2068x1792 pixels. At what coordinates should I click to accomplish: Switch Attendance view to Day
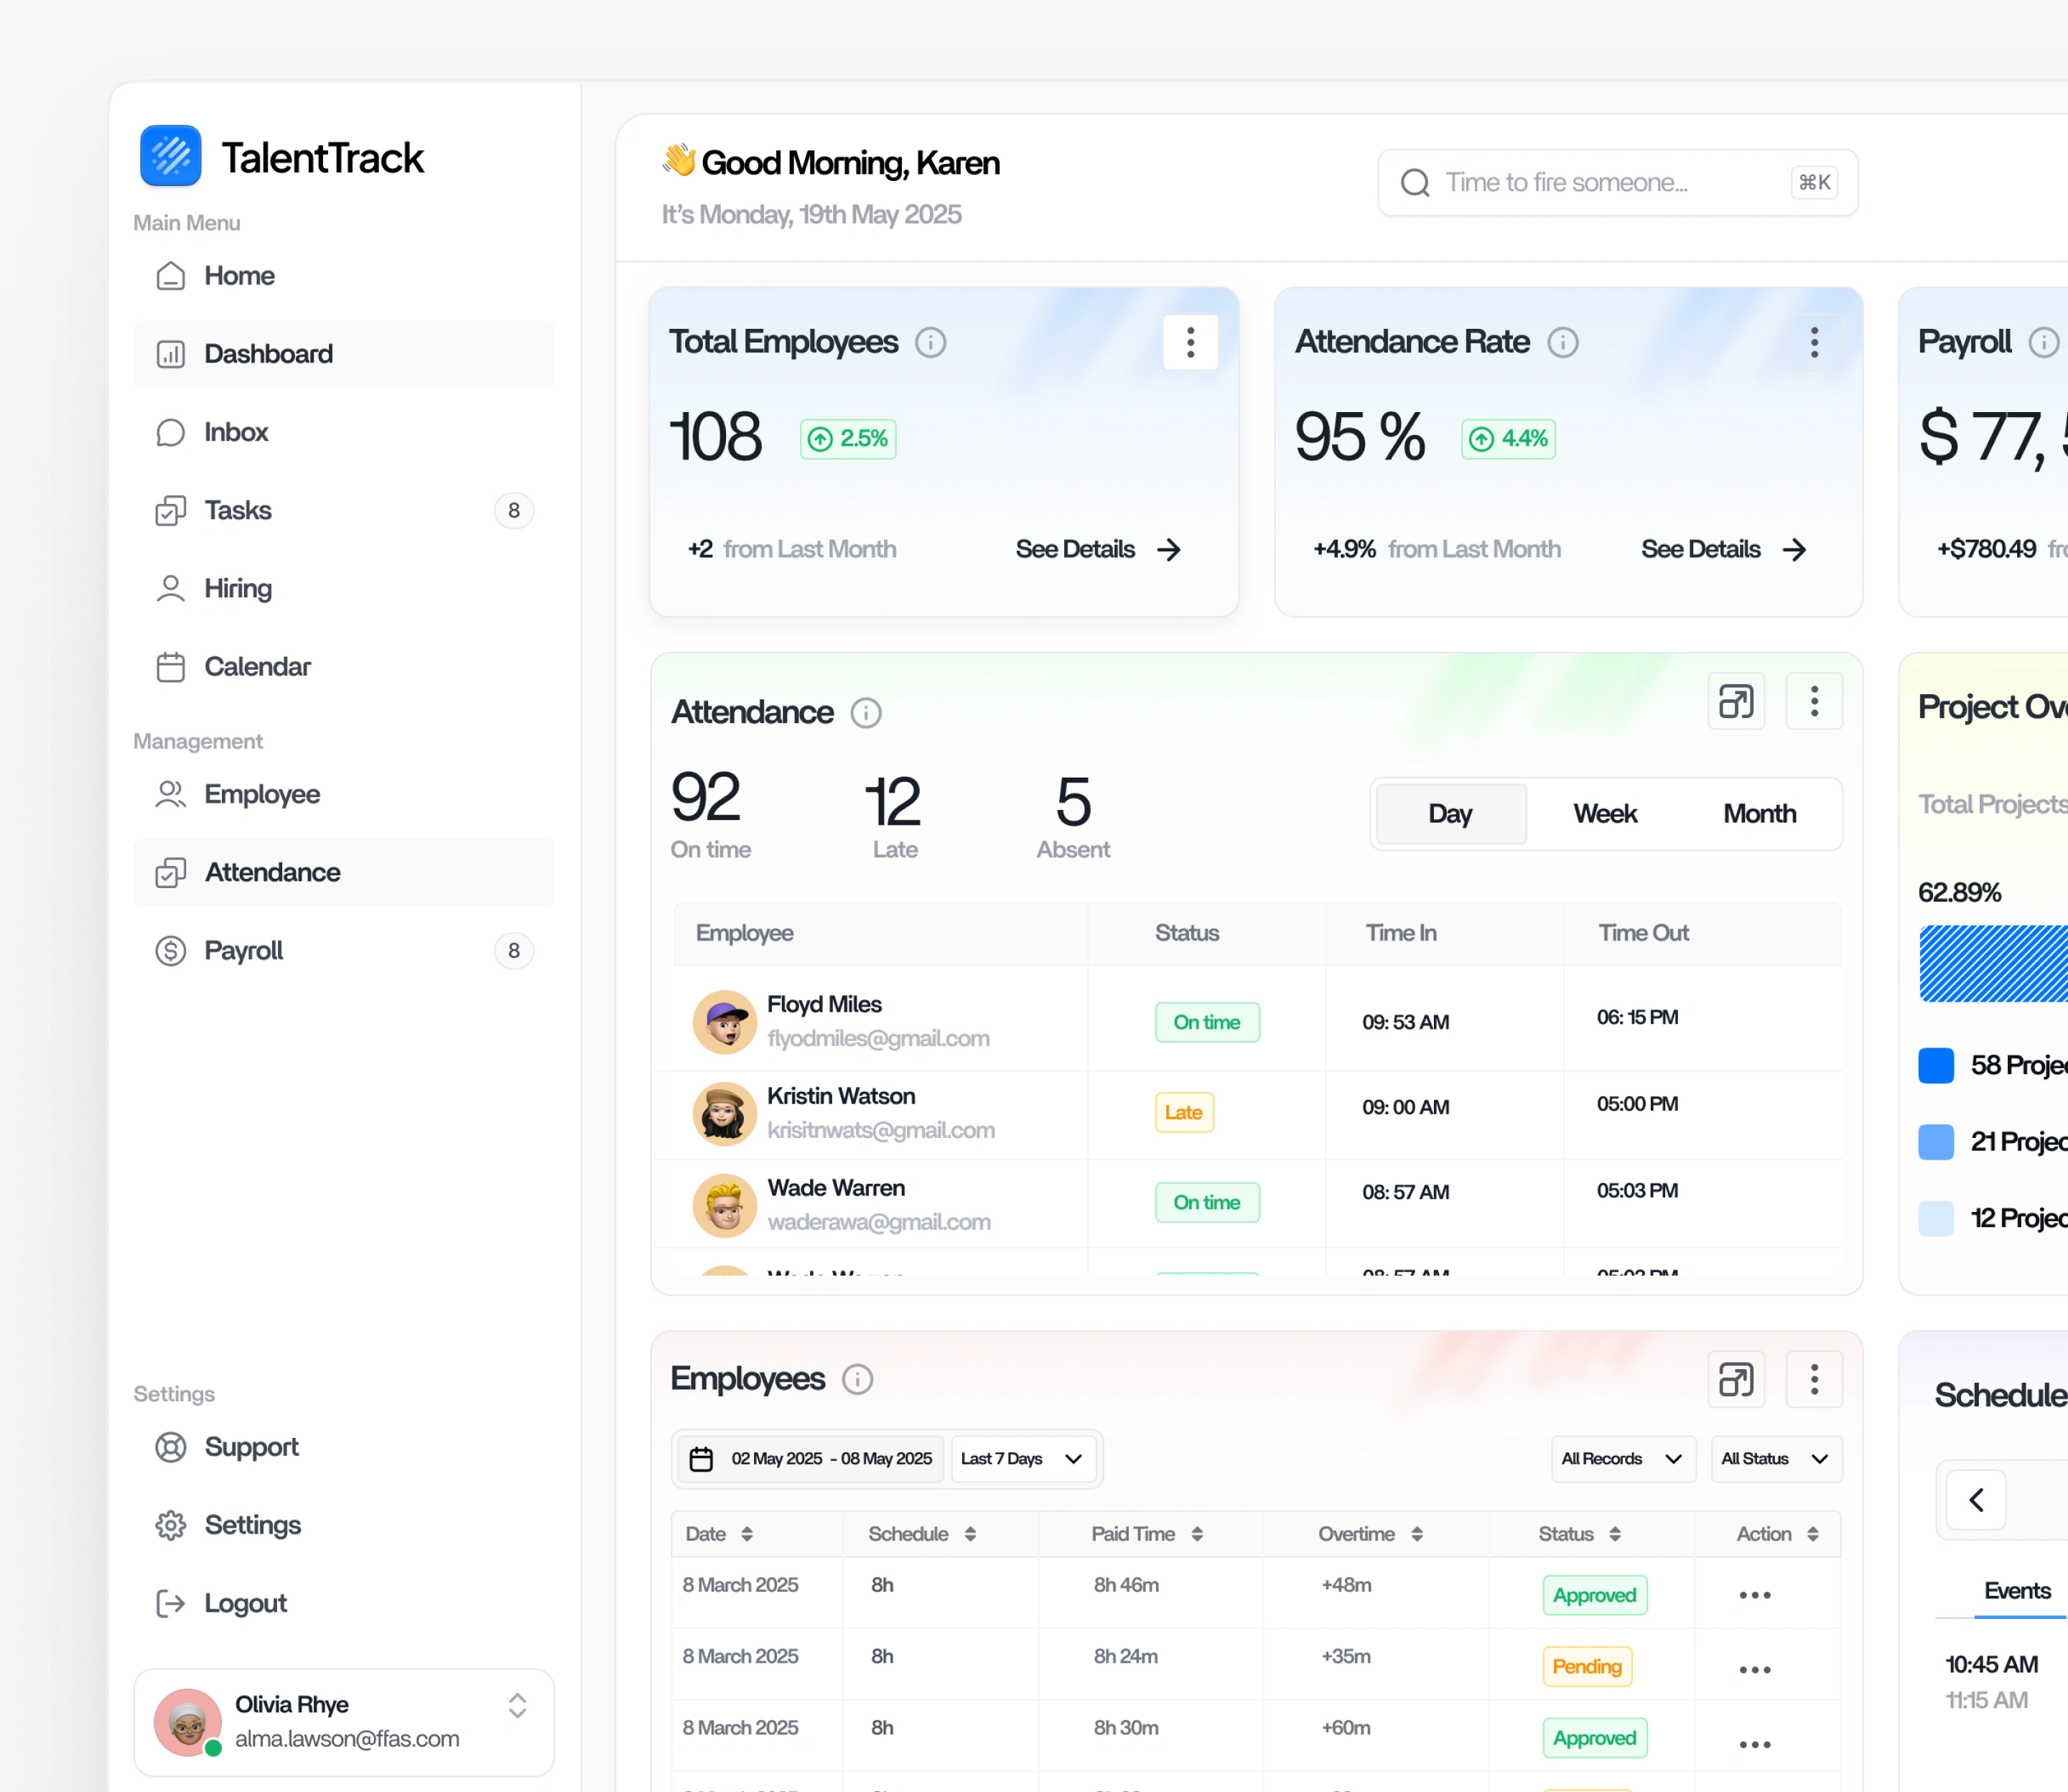click(x=1451, y=814)
